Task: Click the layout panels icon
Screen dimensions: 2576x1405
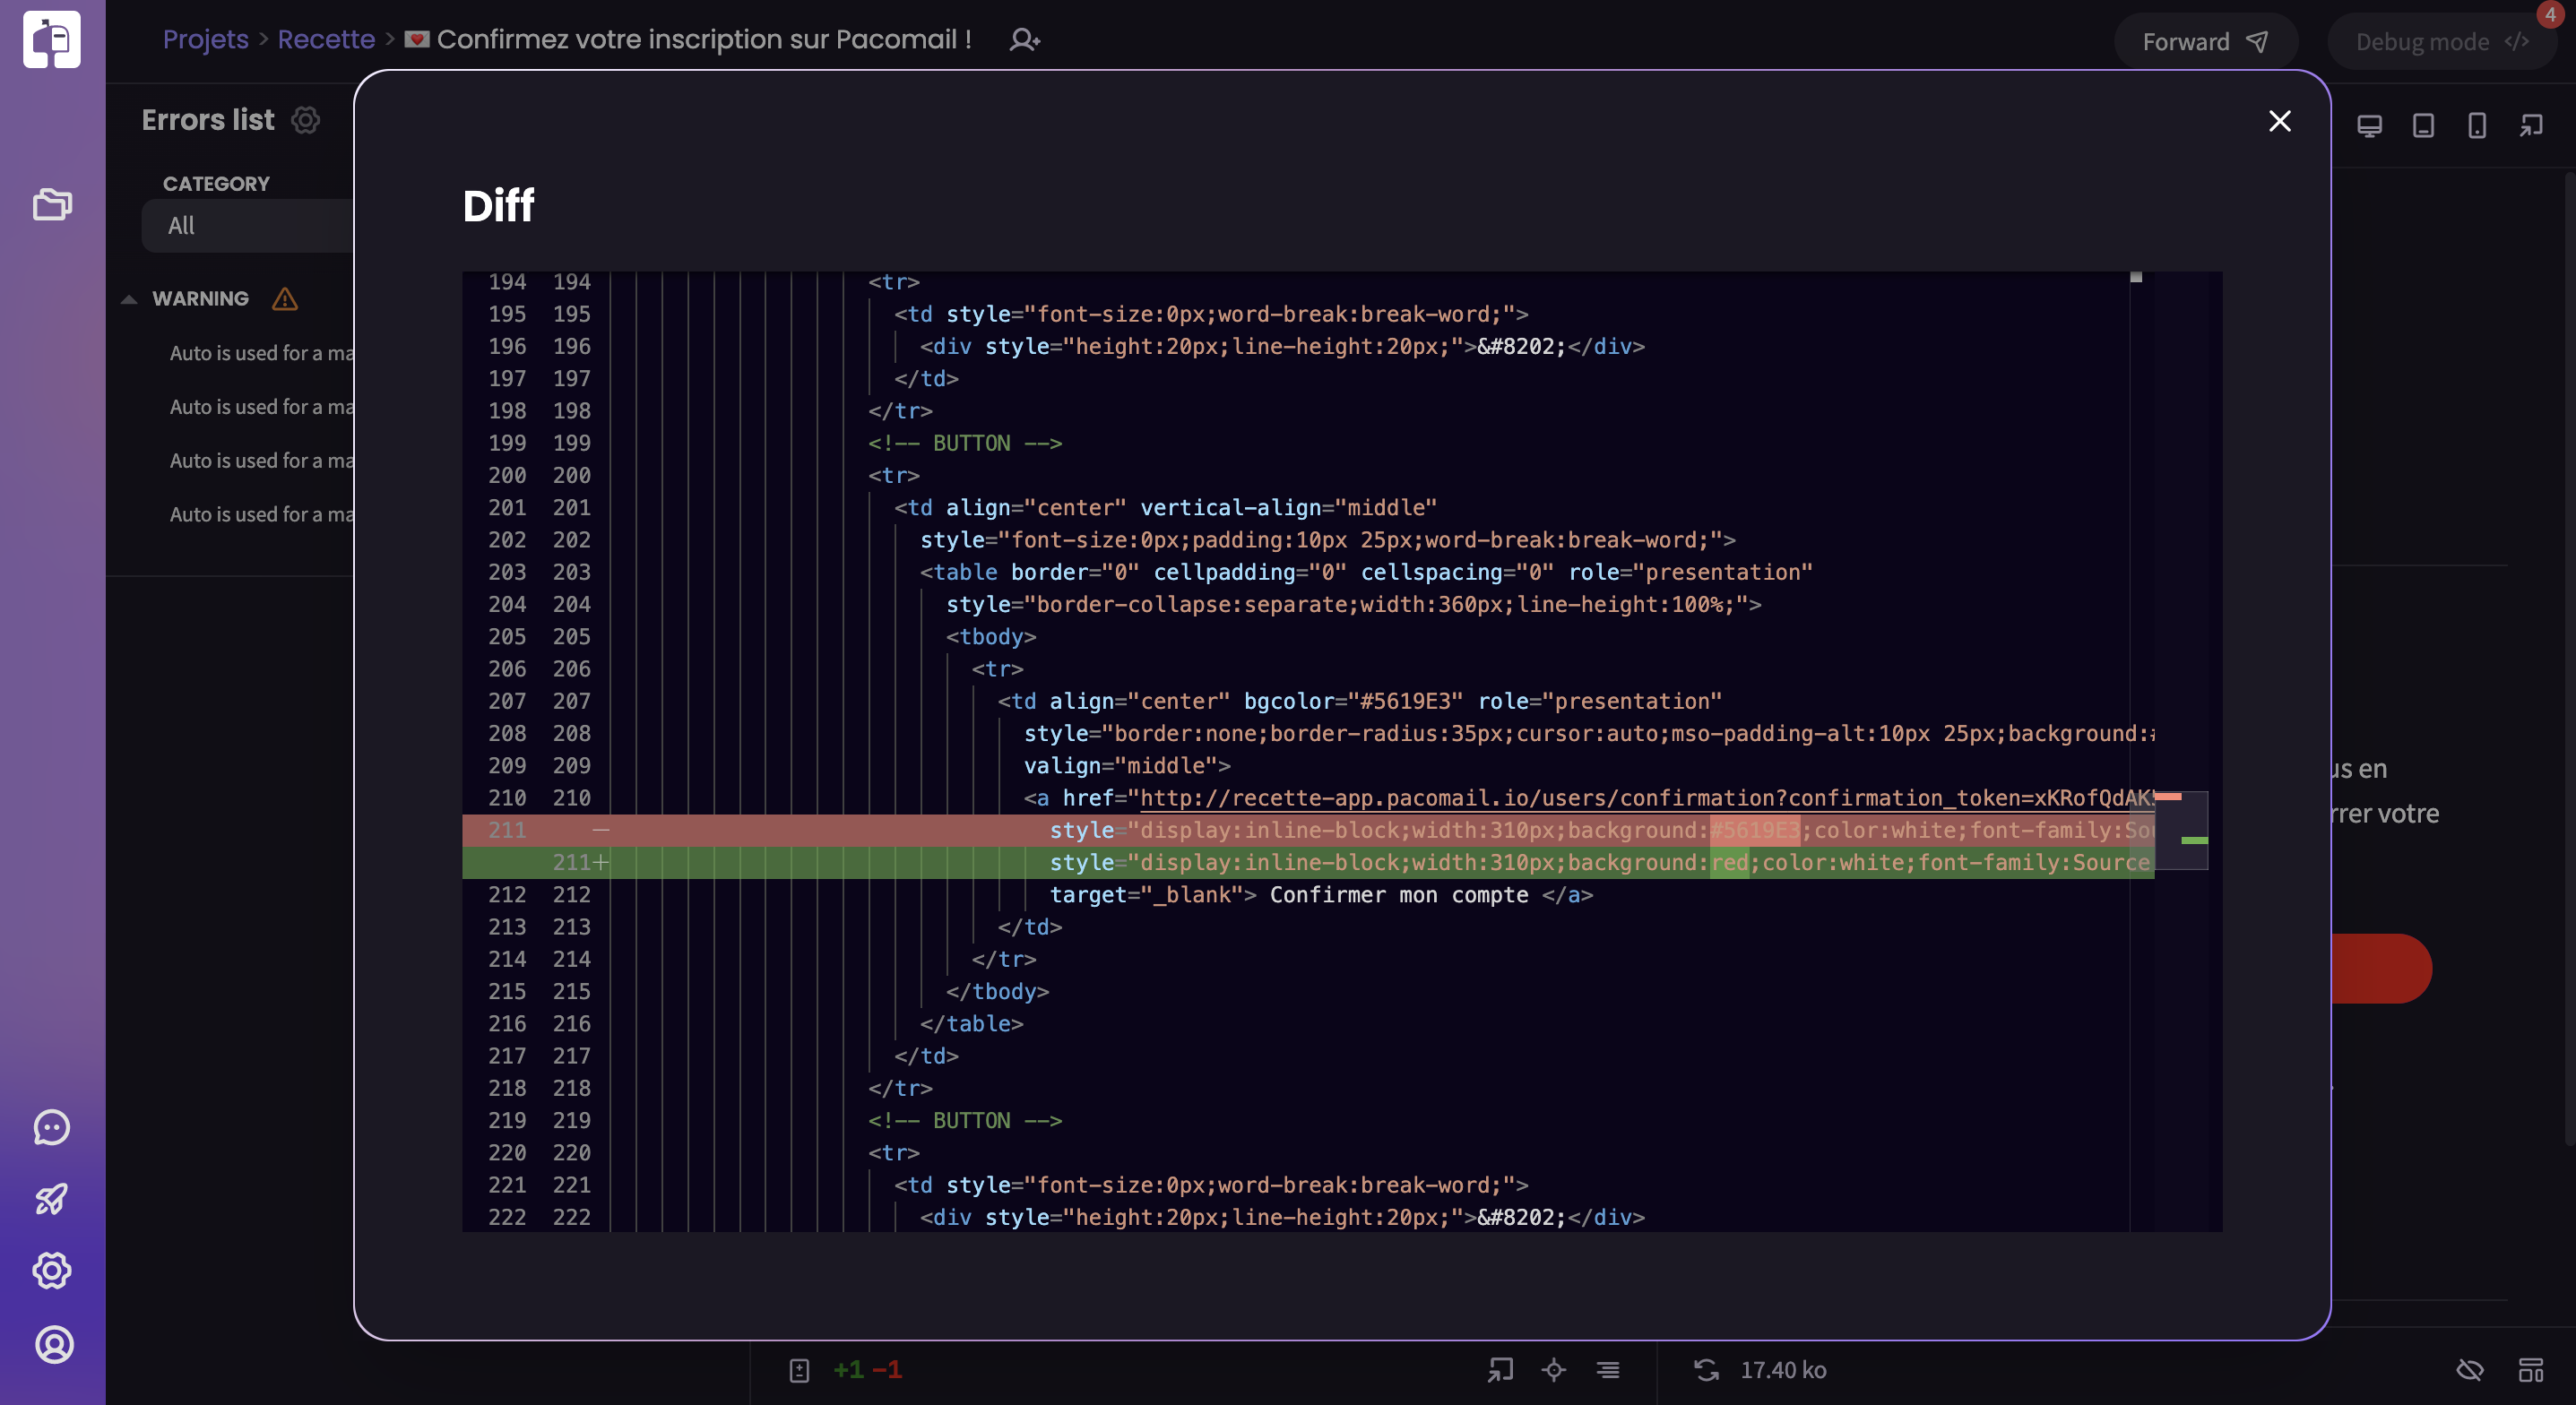Action: click(2530, 1369)
